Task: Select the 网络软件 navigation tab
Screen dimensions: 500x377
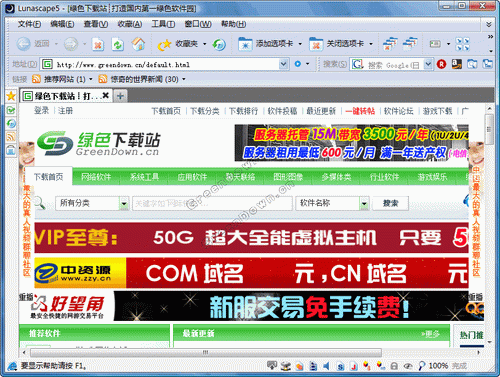Action: (x=96, y=177)
